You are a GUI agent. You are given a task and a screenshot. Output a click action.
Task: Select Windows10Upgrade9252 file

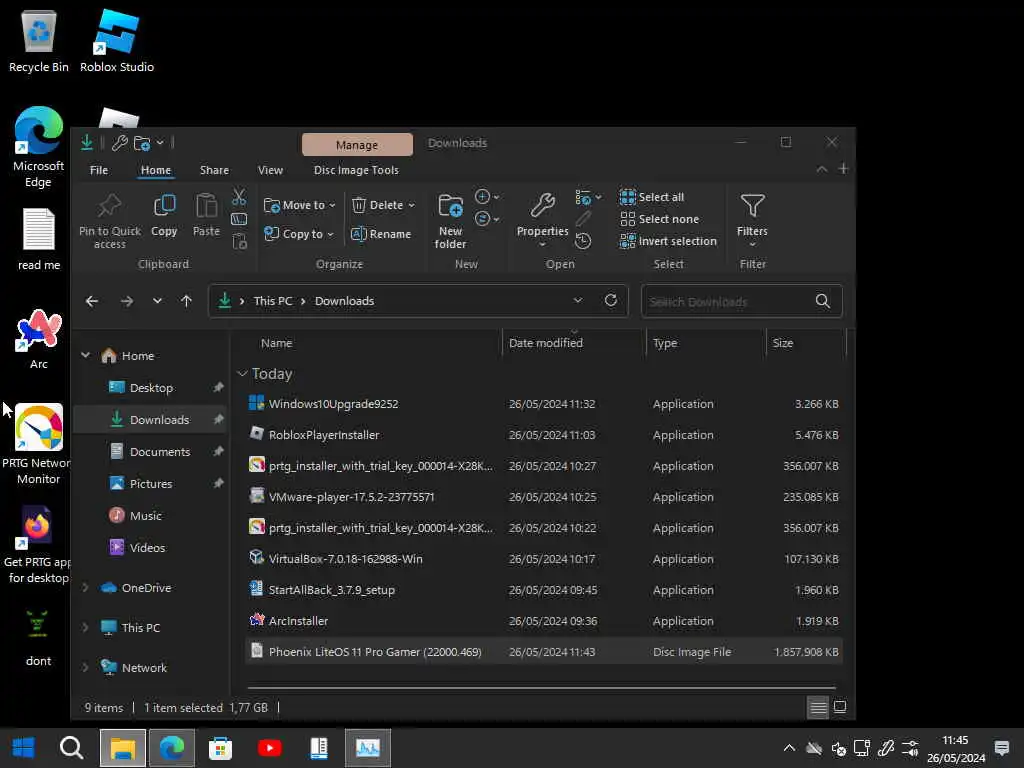pos(543,404)
